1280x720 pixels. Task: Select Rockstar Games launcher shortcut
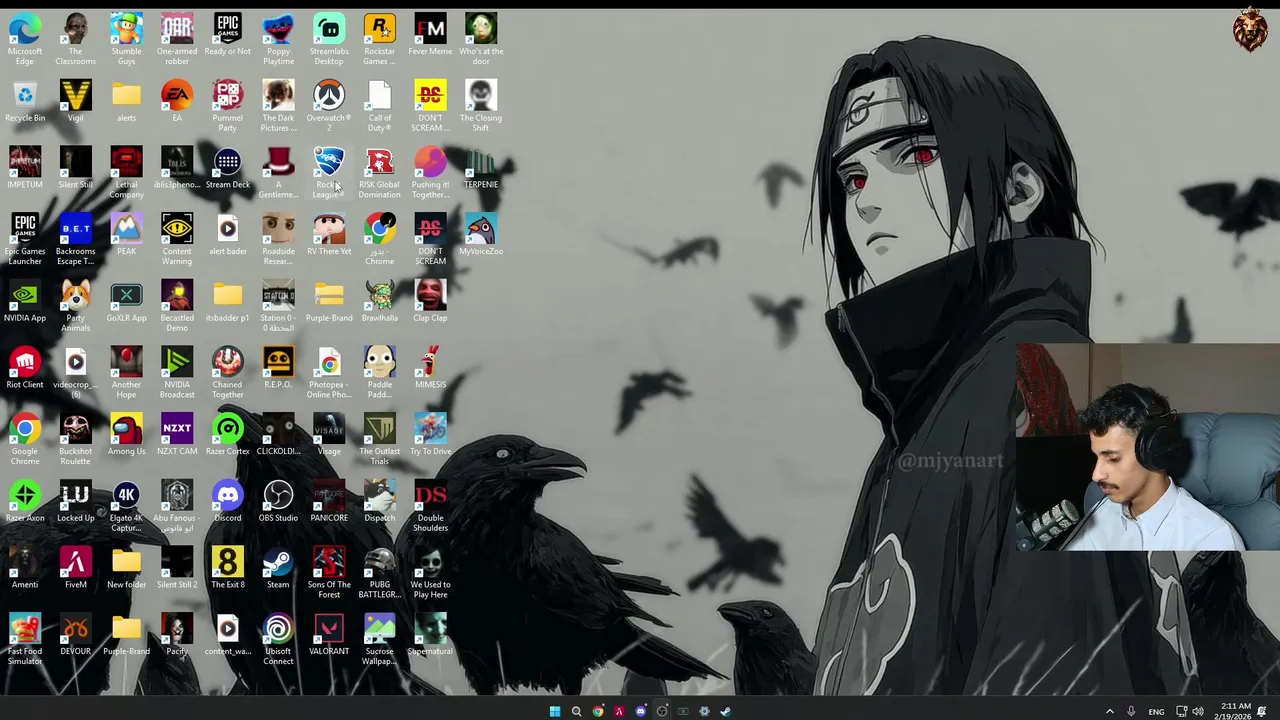coord(379,39)
